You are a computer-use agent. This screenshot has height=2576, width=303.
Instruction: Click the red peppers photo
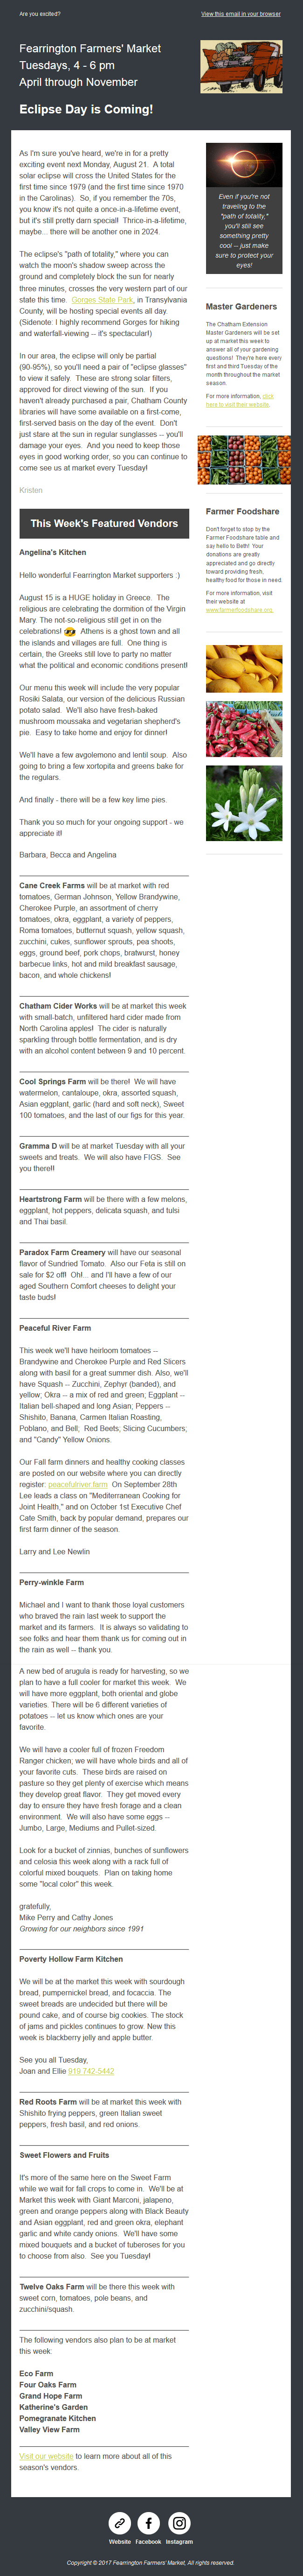coord(244,729)
